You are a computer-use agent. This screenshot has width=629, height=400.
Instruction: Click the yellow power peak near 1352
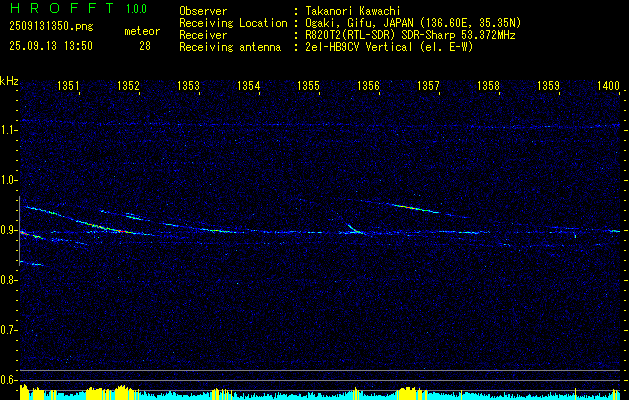coord(122,392)
